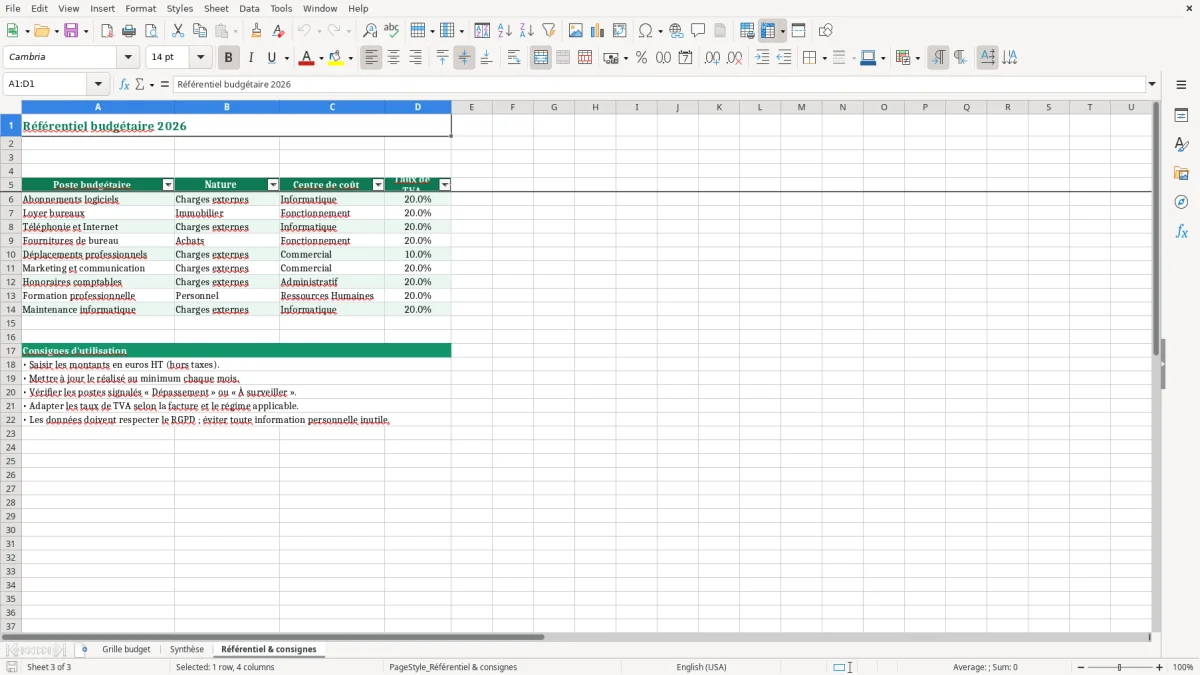This screenshot has height=675, width=1200.
Task: Toggle Underline formatting
Action: pos(272,58)
